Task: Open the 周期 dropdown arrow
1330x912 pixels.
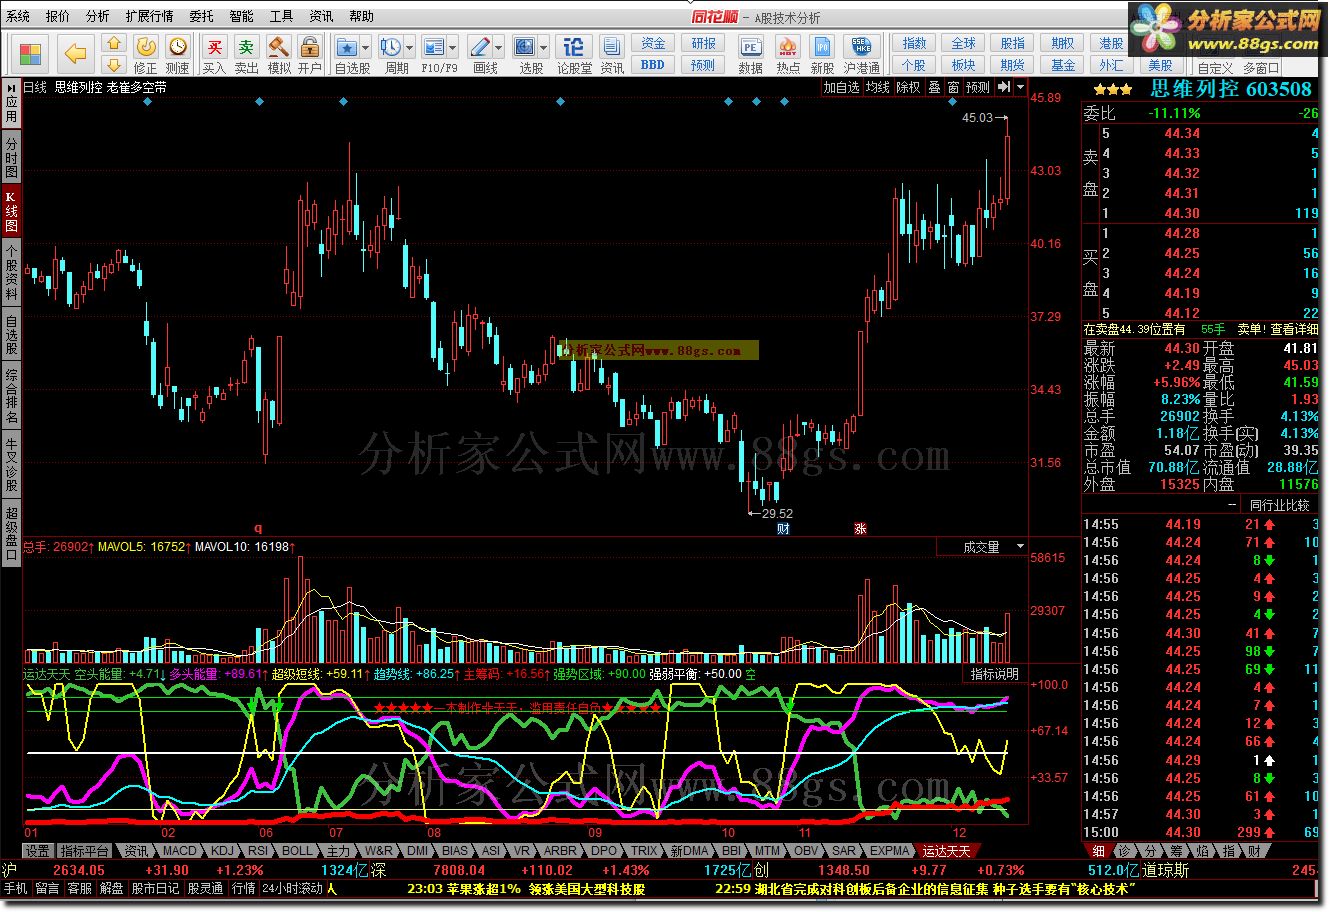Action: pyautogui.click(x=410, y=47)
